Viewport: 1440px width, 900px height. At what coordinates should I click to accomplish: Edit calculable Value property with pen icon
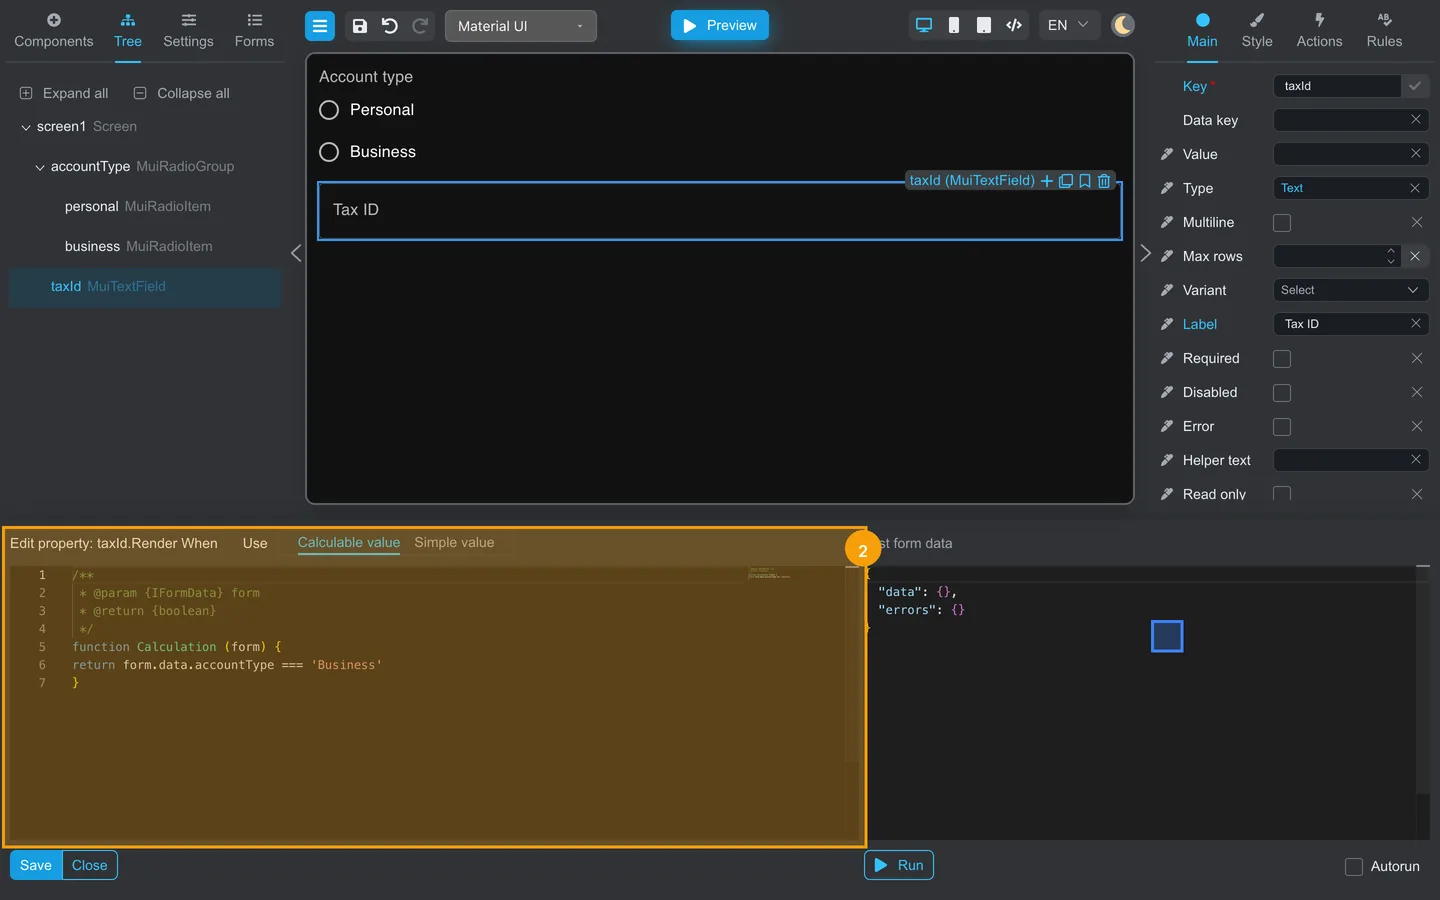pos(1167,154)
